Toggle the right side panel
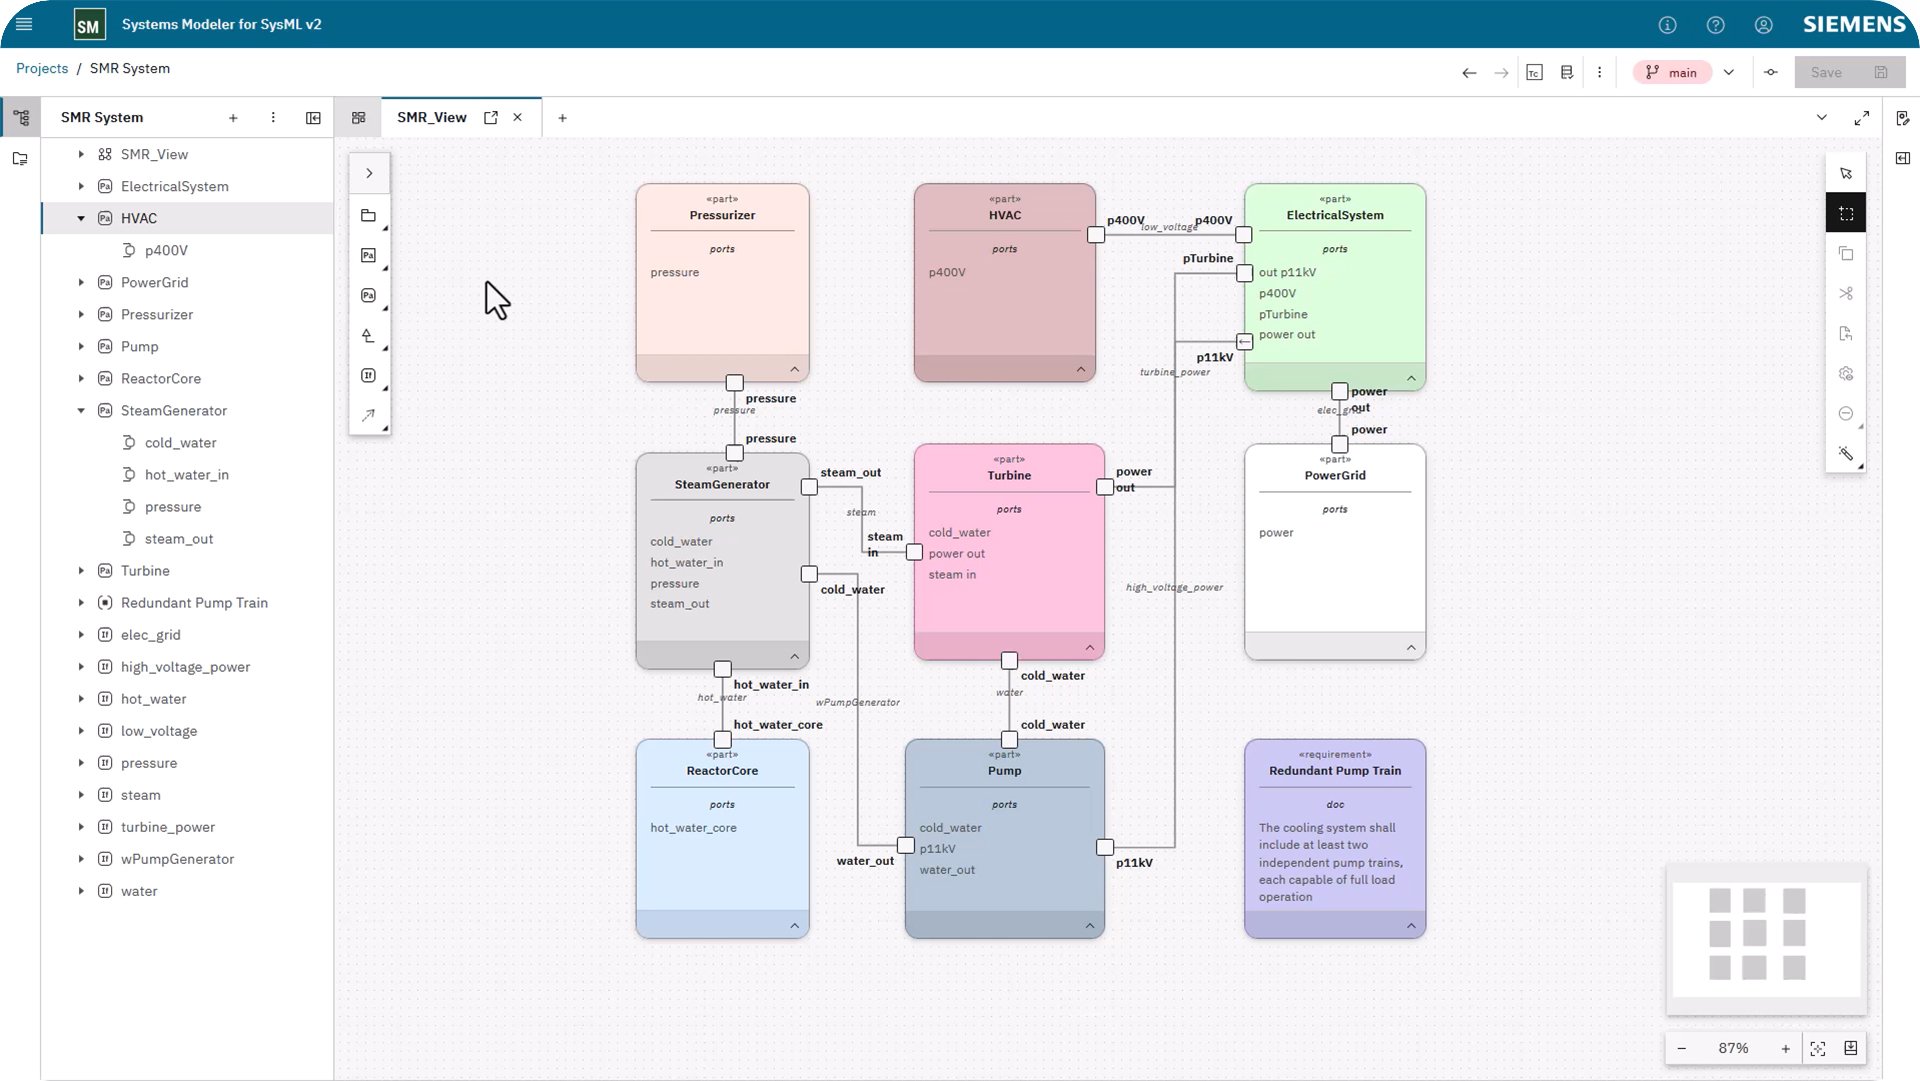This screenshot has width=1920, height=1081. [1902, 158]
